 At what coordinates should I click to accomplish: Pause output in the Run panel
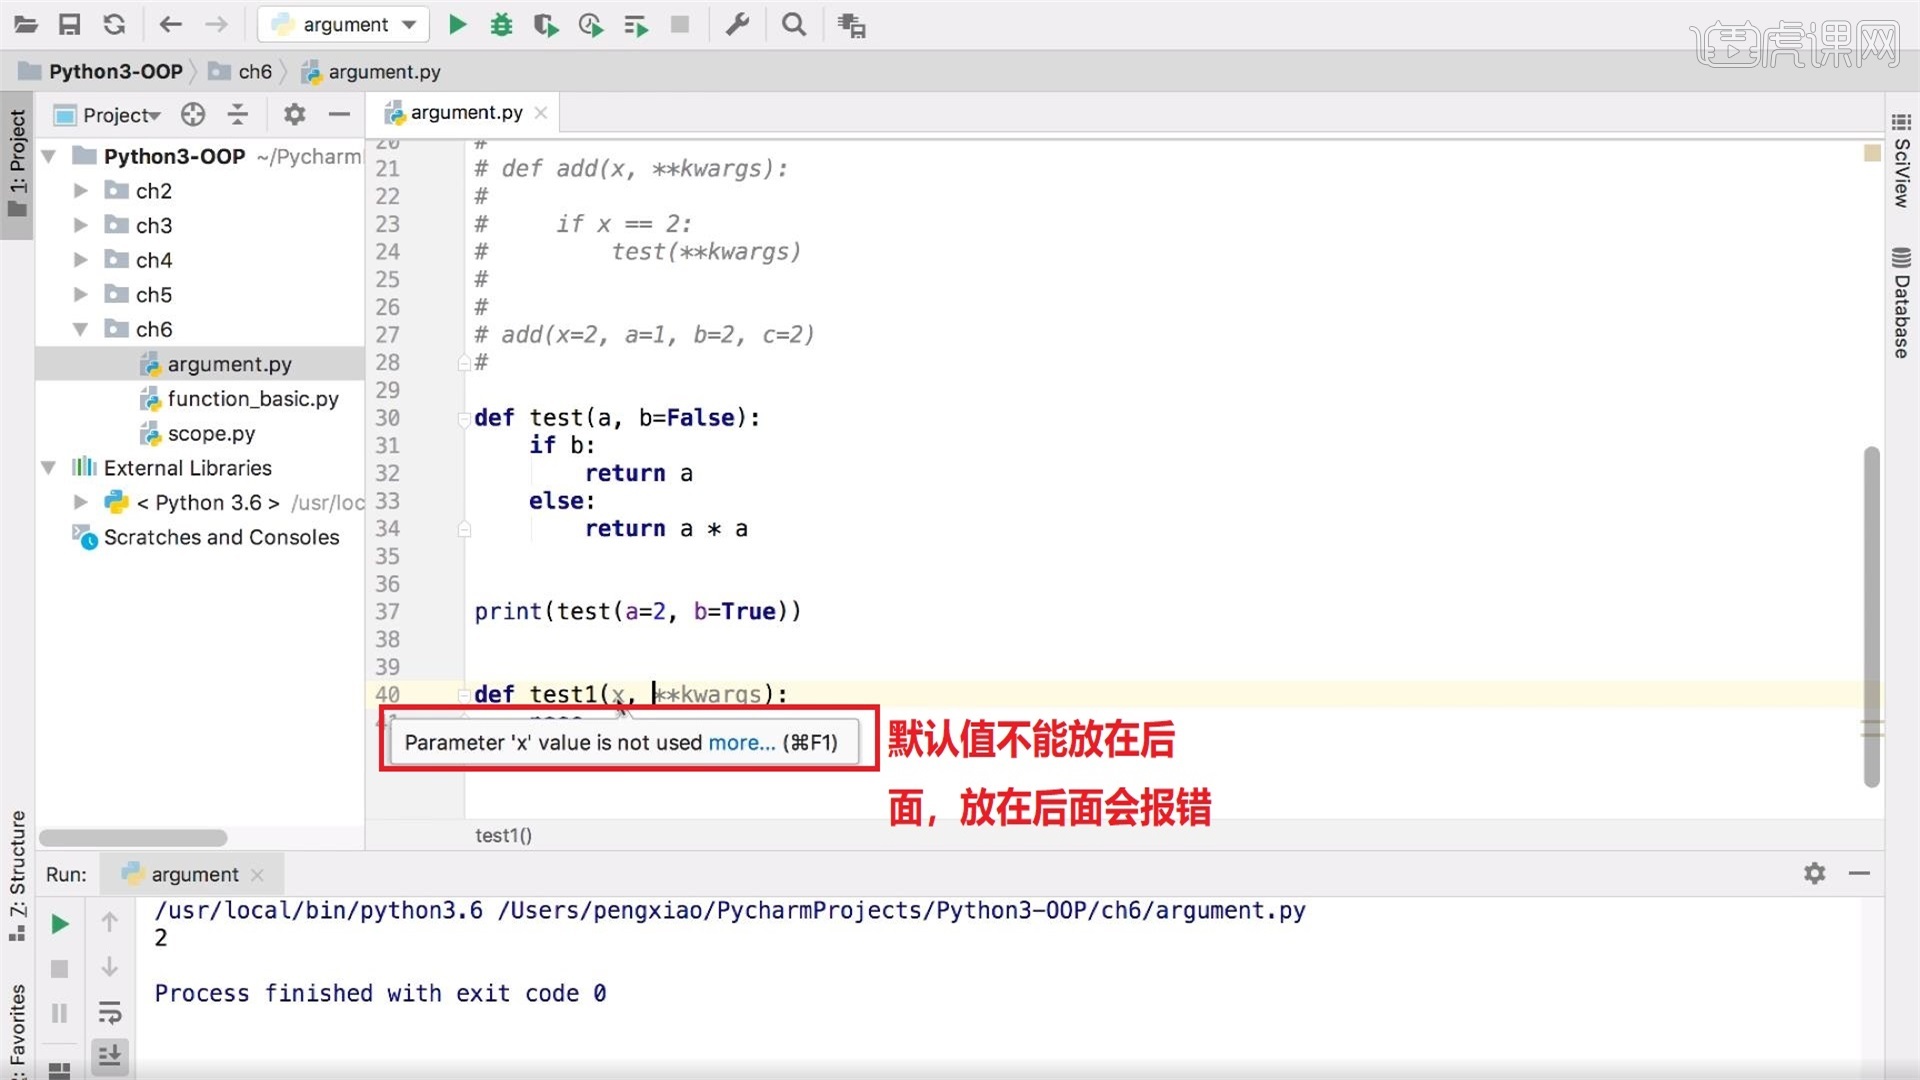click(59, 1013)
